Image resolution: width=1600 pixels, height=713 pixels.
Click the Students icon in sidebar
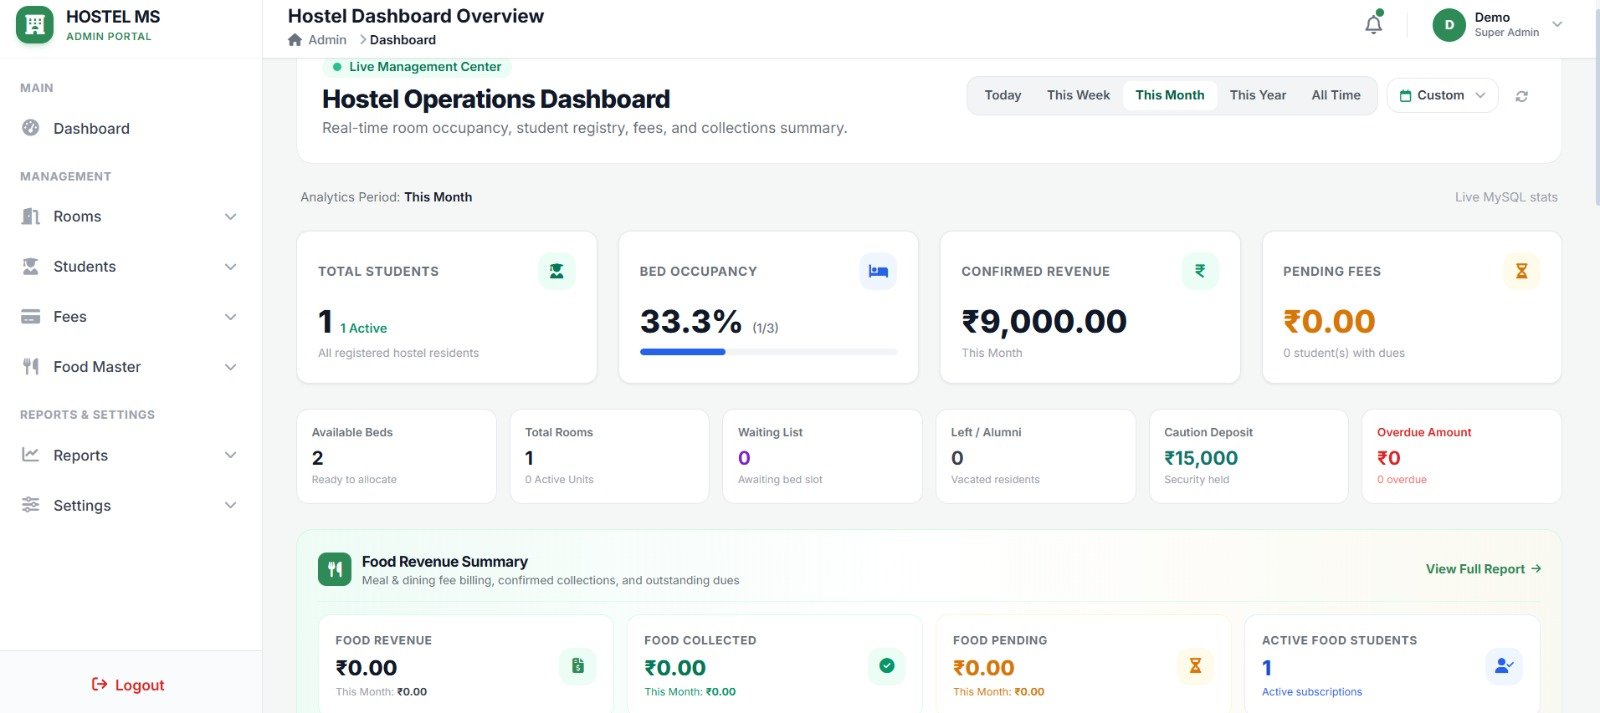tap(31, 266)
